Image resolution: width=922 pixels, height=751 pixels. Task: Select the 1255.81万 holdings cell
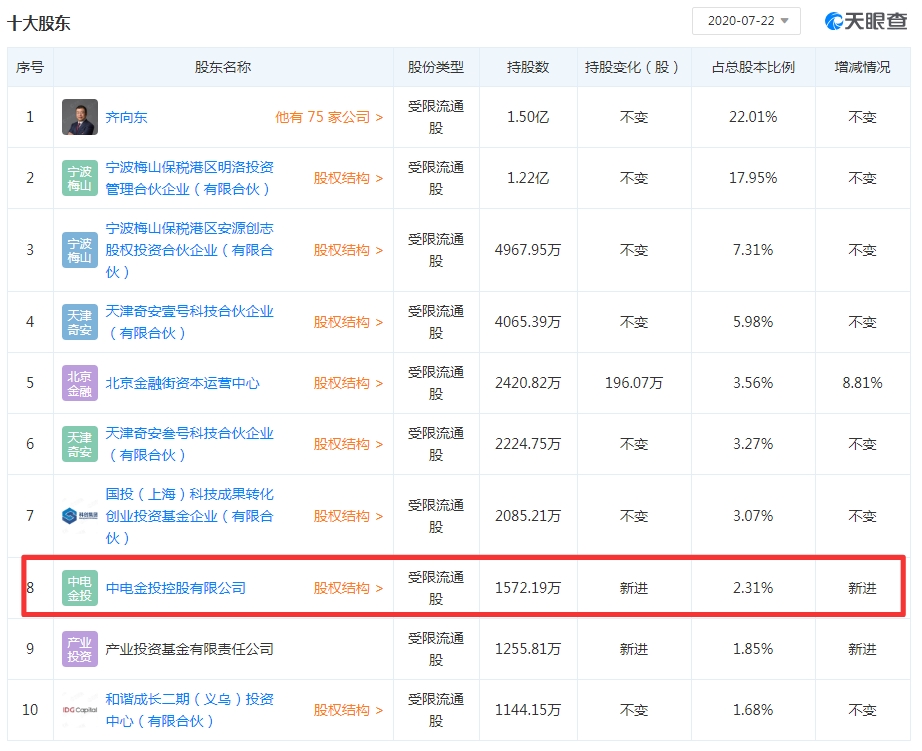pyautogui.click(x=528, y=649)
